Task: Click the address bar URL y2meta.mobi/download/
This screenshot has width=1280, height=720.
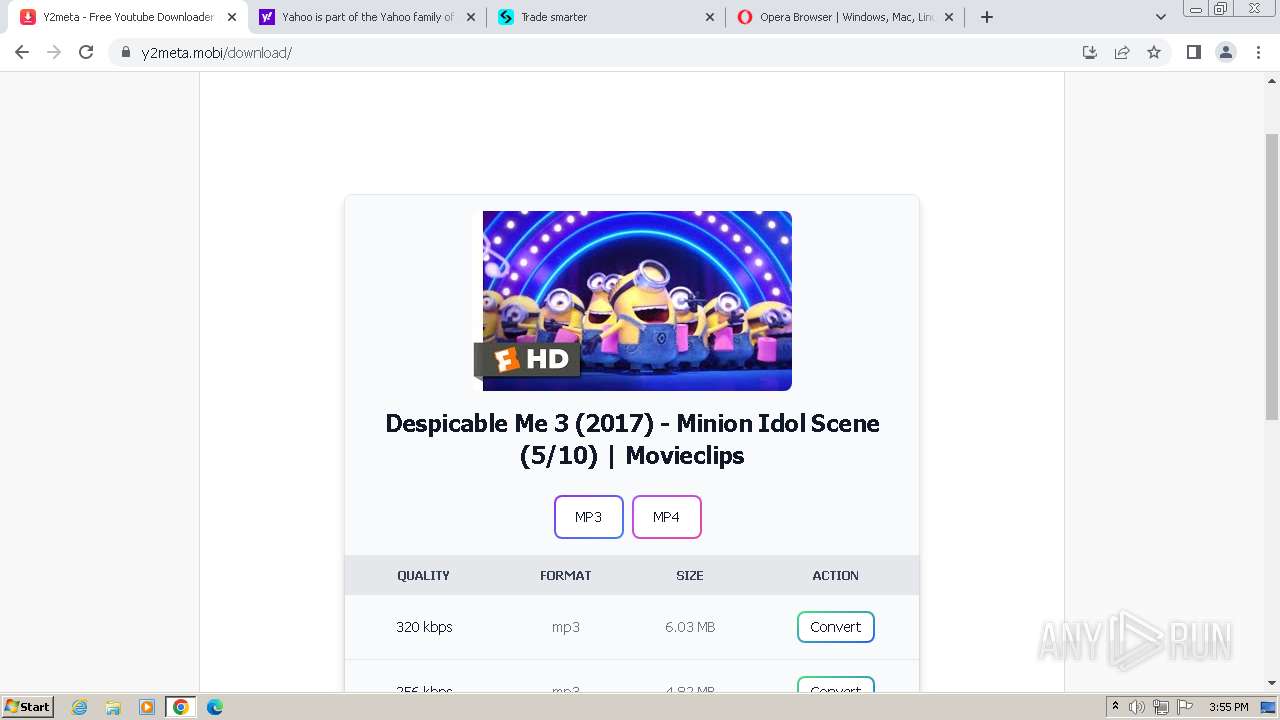Action: coord(217,53)
